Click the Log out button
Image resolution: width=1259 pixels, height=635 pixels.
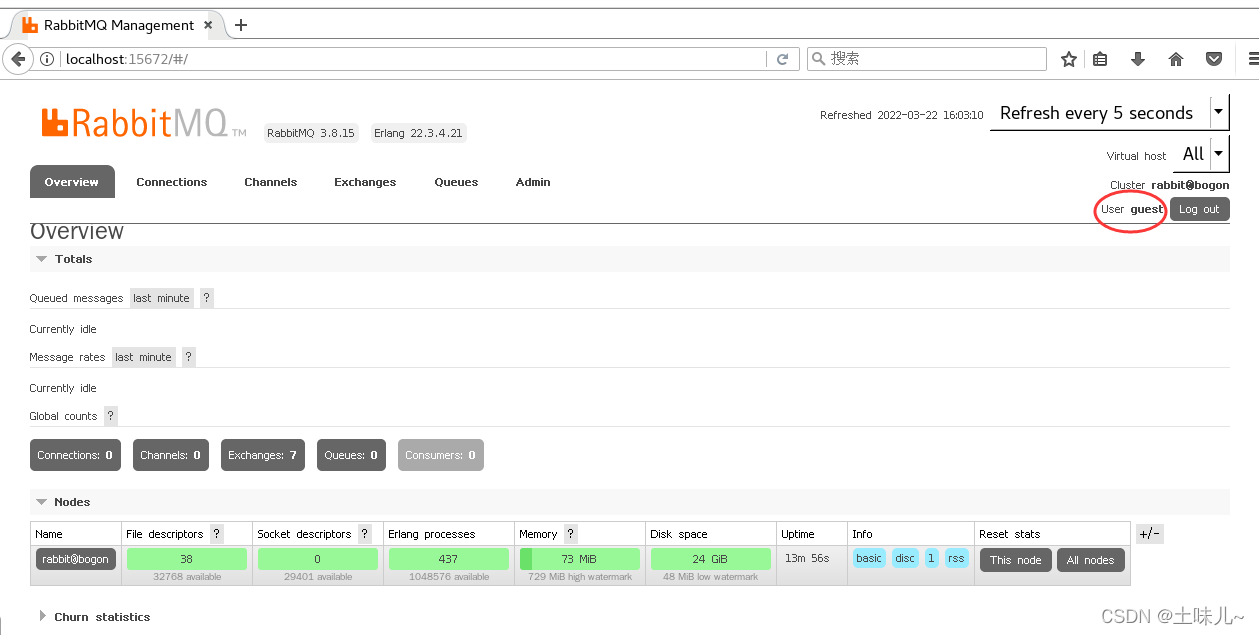pyautogui.click(x=1199, y=209)
